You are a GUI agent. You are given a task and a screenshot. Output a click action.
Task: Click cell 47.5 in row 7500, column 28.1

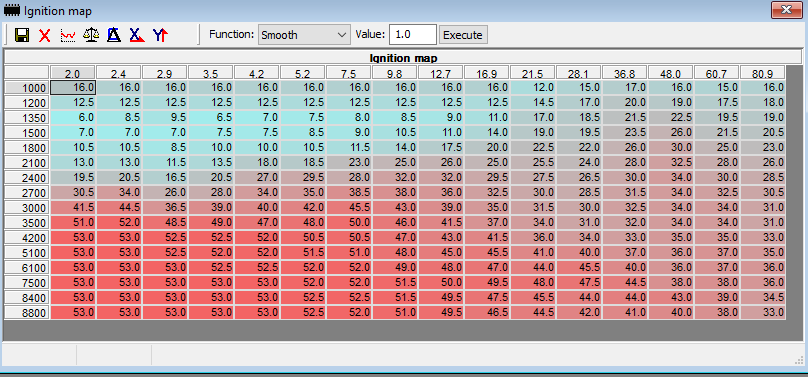pyautogui.click(x=579, y=283)
